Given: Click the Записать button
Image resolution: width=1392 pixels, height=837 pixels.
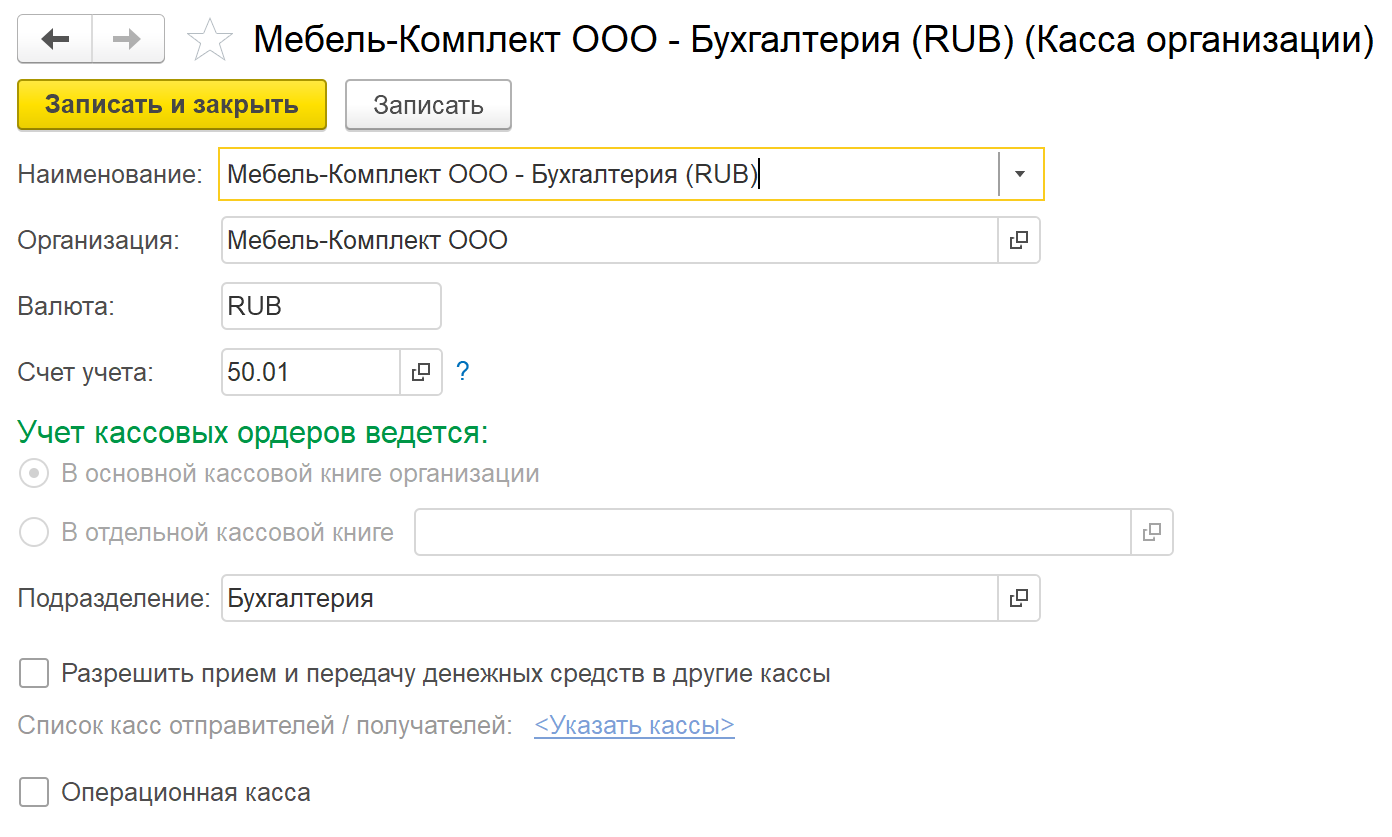Looking at the screenshot, I should [428, 105].
